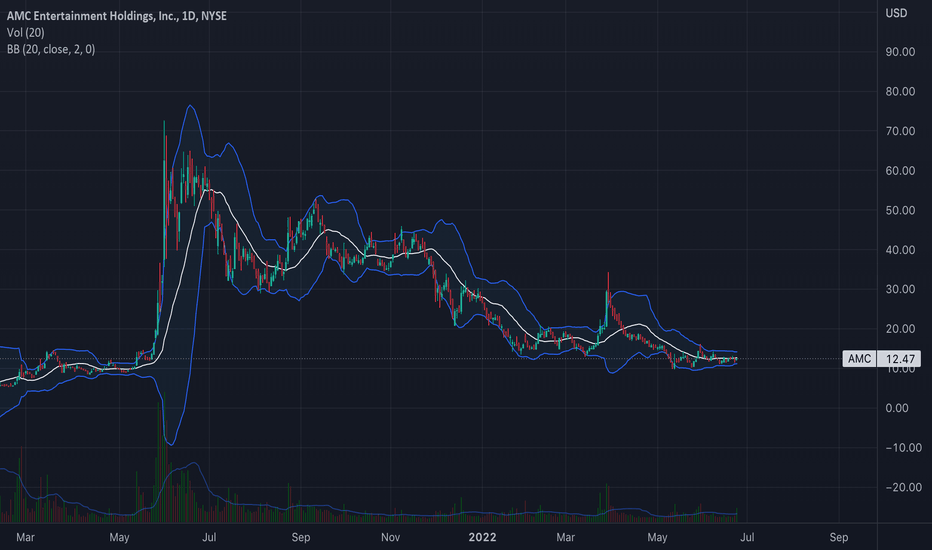The image size is (932, 550).
Task: Click the 2022 year label on time axis
Action: pyautogui.click(x=481, y=538)
